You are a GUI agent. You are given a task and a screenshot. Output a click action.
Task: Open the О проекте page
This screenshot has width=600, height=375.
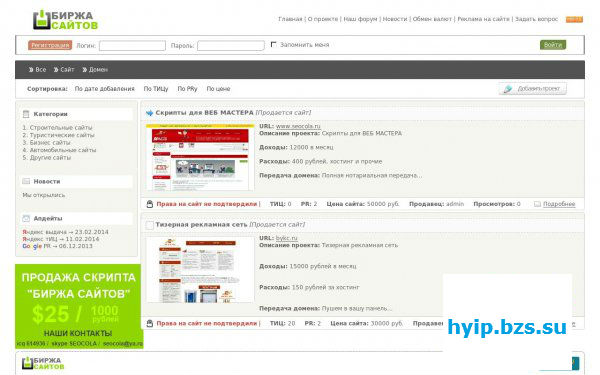tap(323, 19)
